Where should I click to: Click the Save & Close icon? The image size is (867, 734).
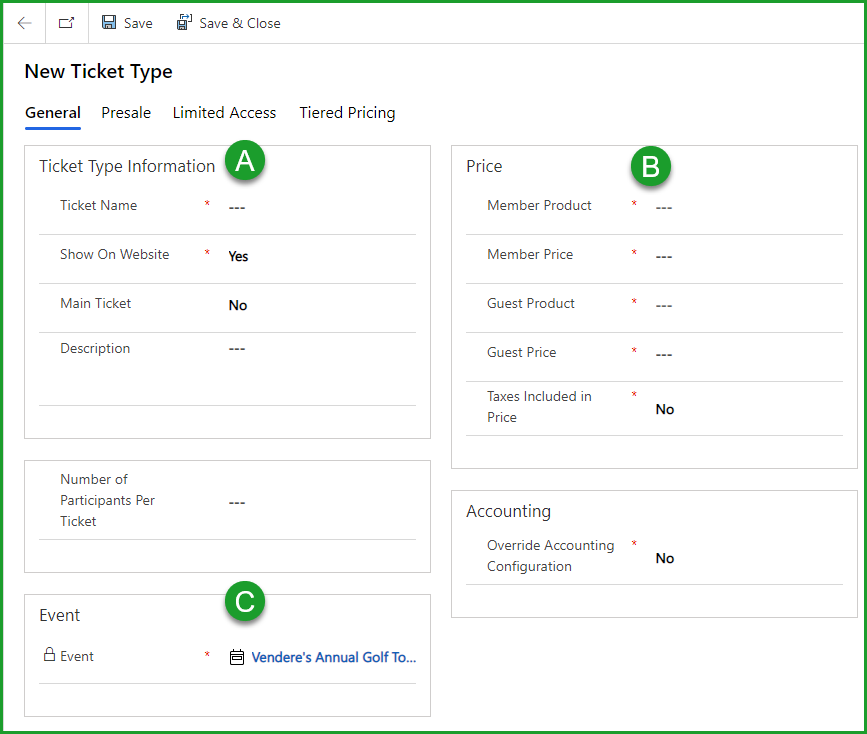(184, 23)
